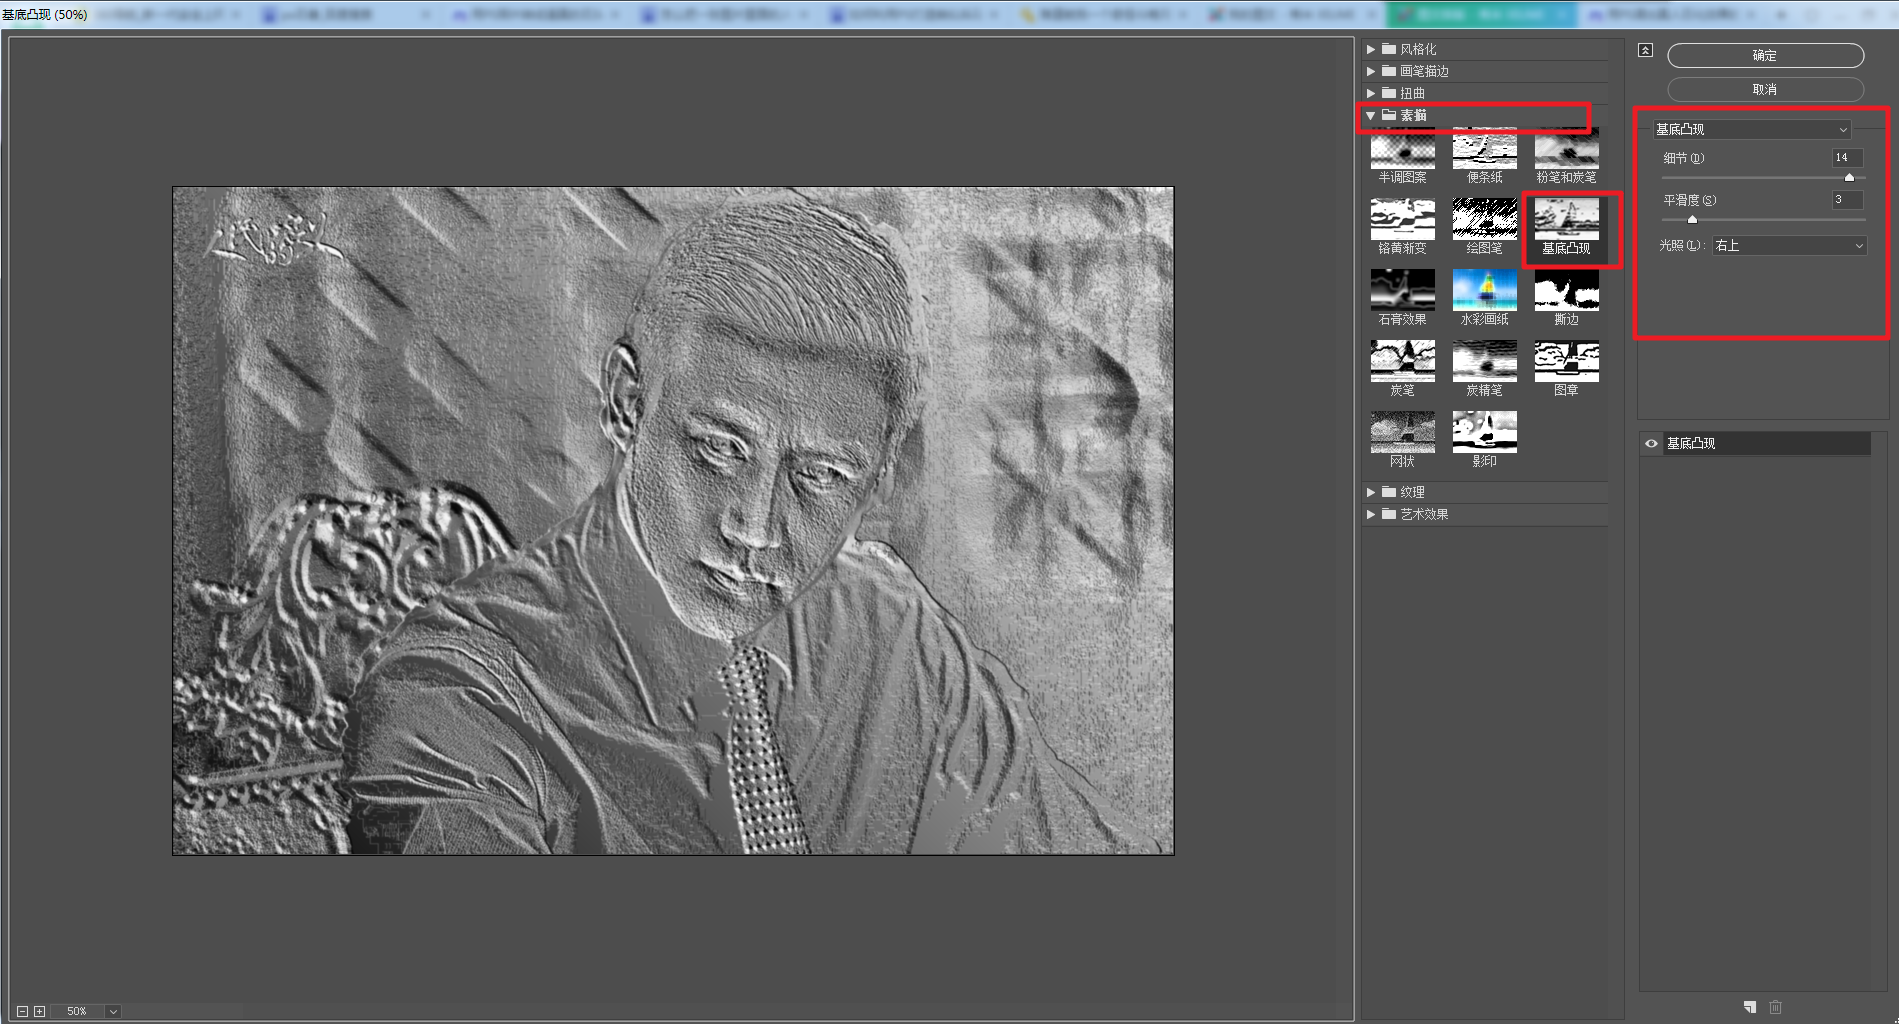Hide the 基底凸现 effect layer eye
The image size is (1899, 1024).
click(x=1651, y=443)
